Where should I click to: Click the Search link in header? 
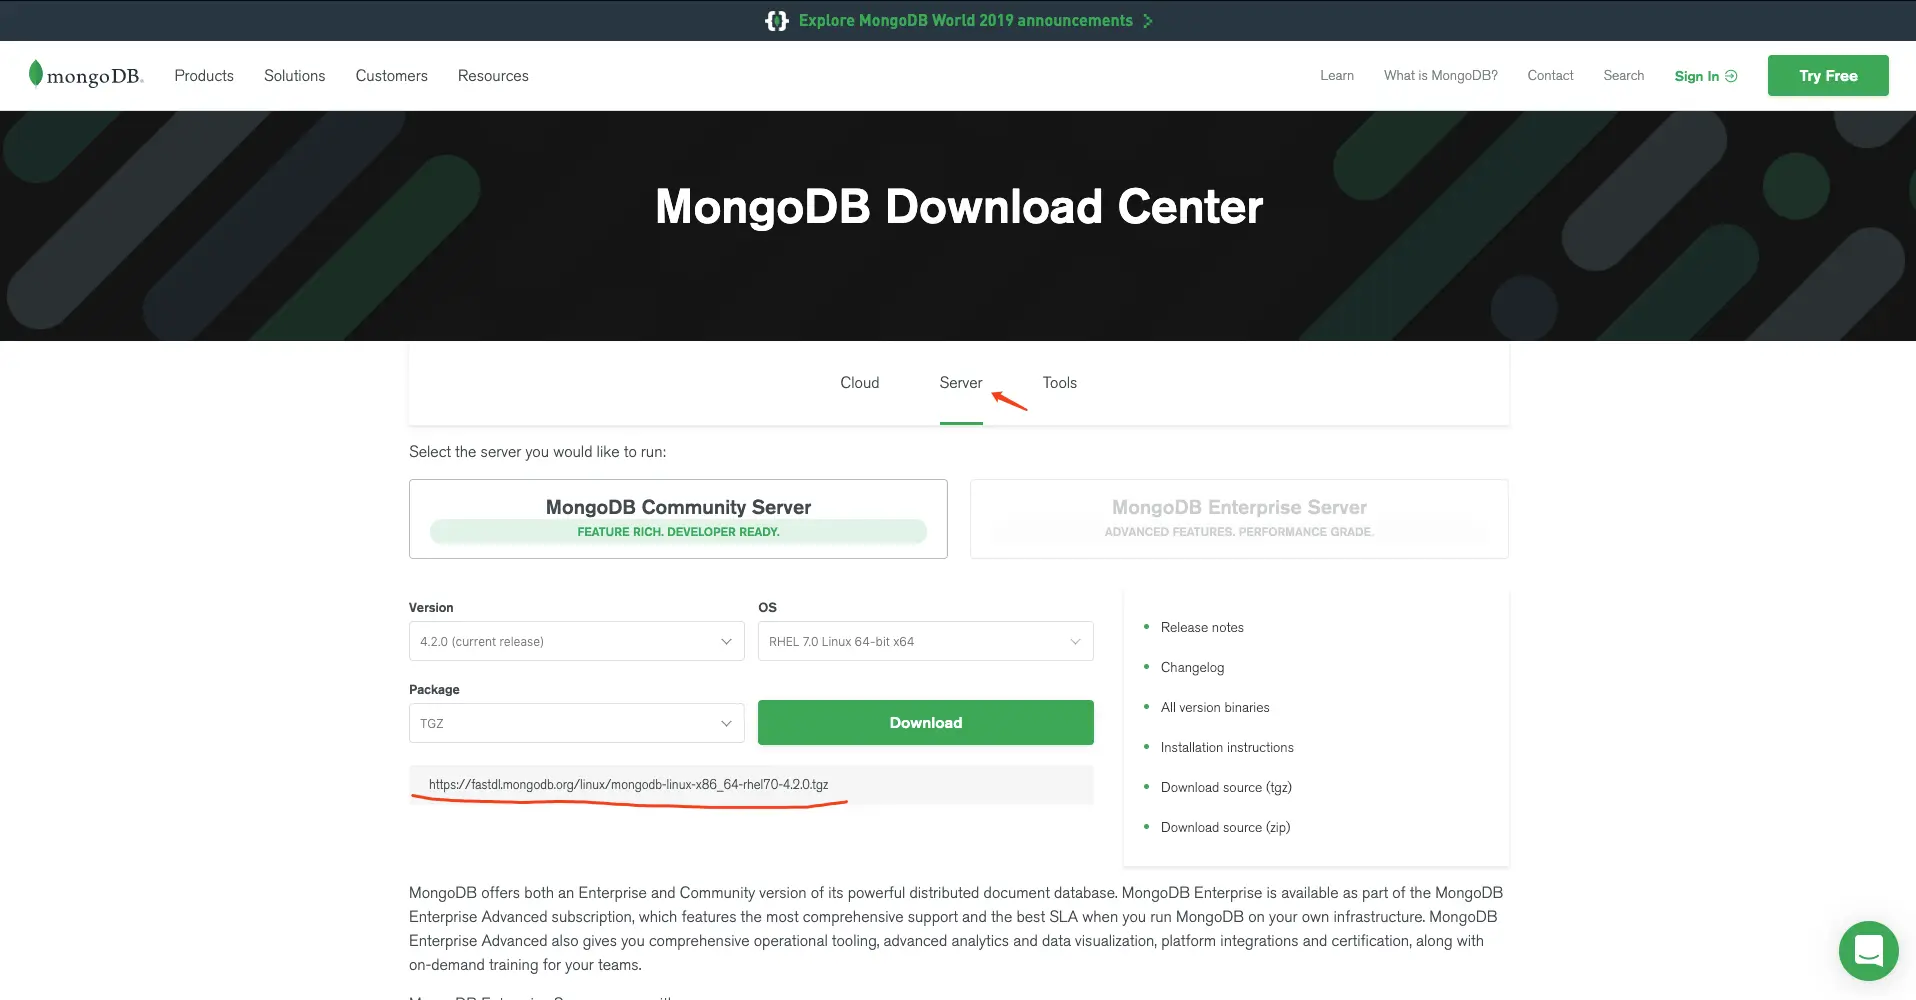click(1624, 76)
